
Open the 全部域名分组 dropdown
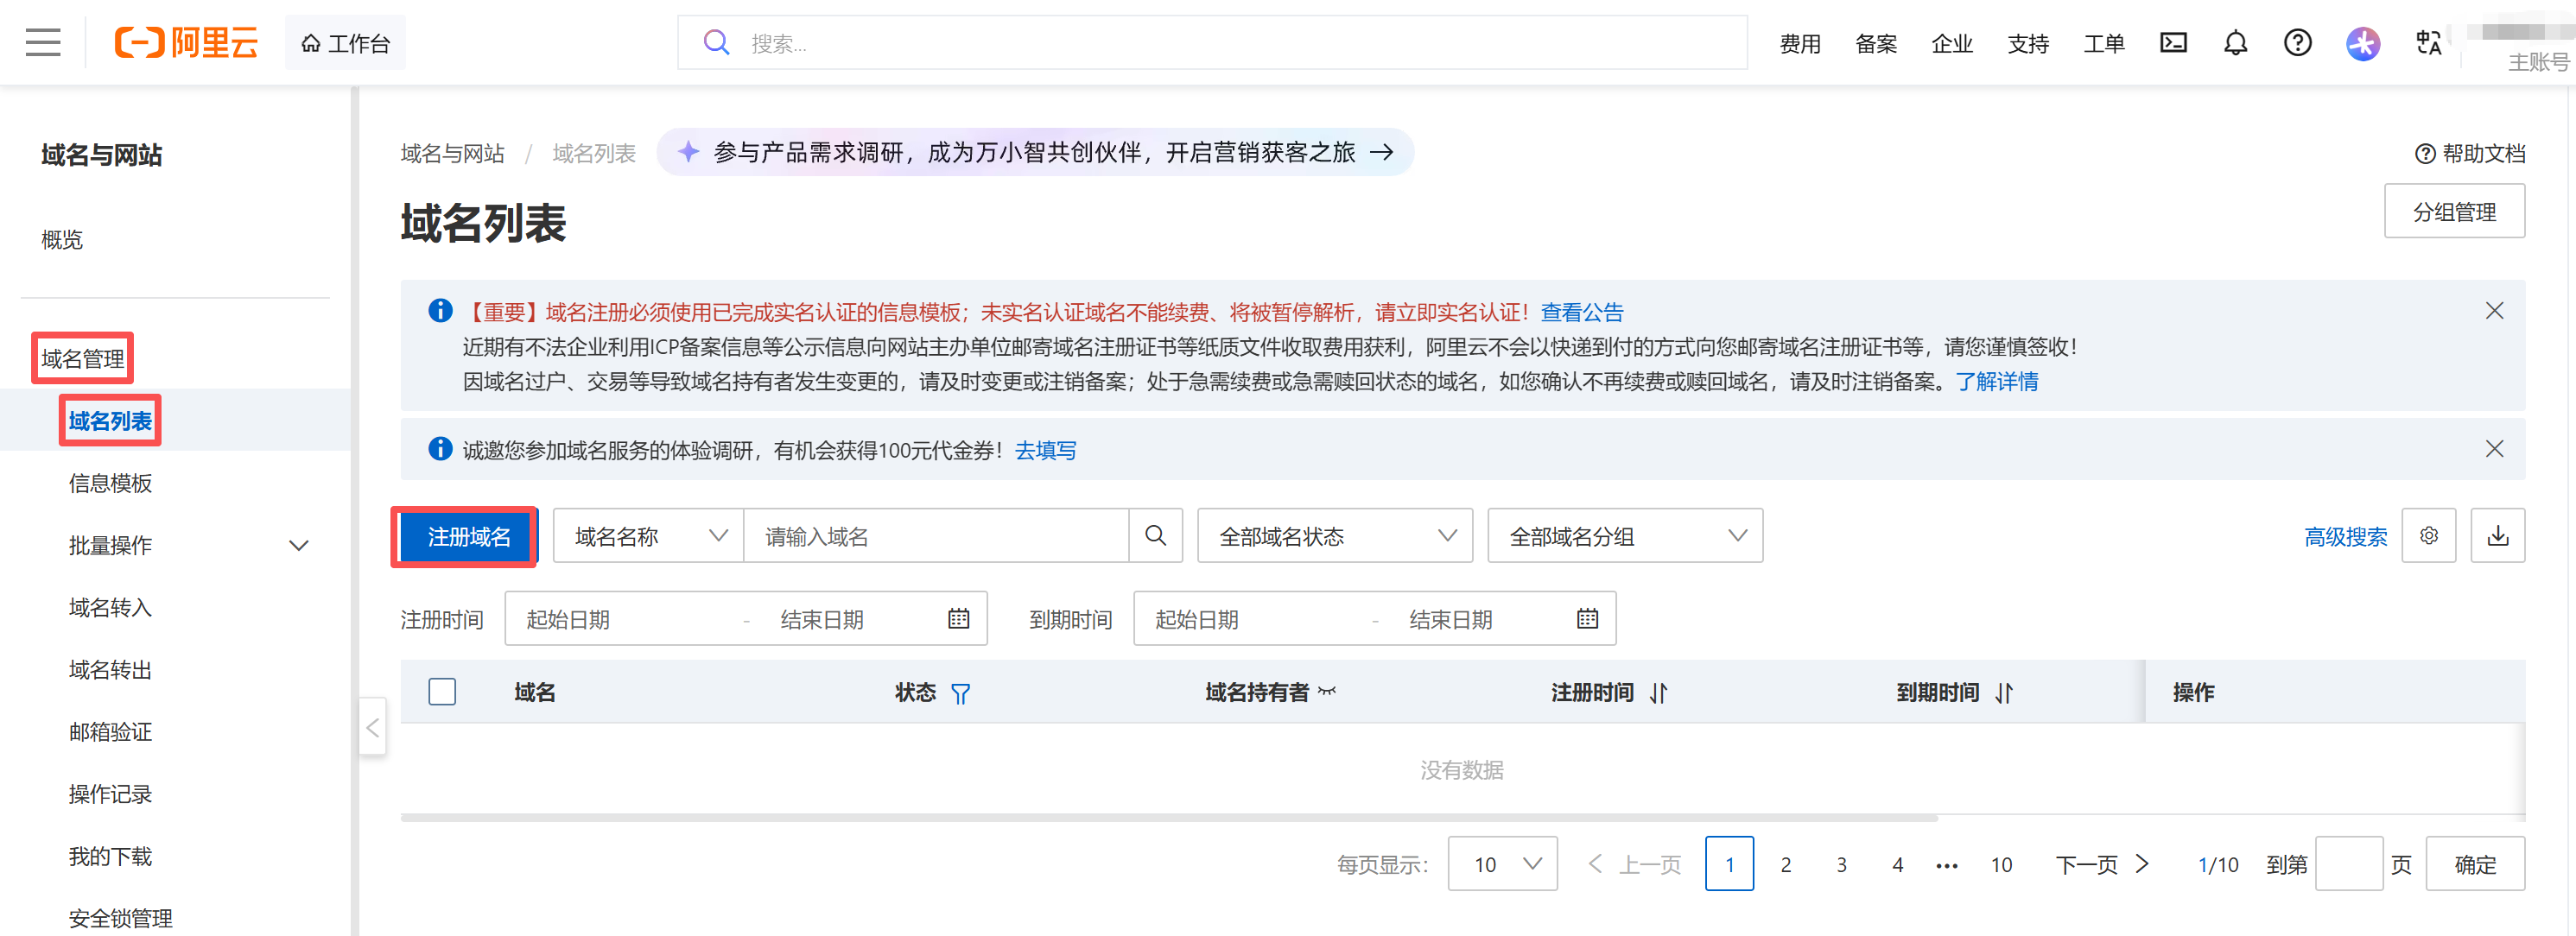click(1624, 536)
